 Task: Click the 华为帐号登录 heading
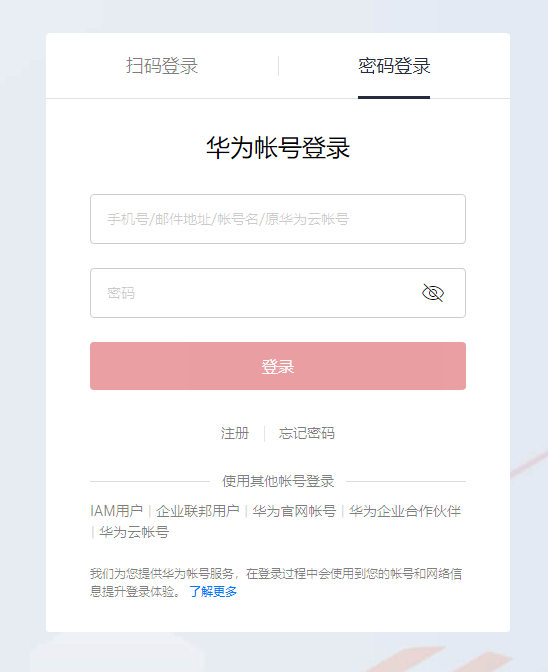click(x=278, y=148)
